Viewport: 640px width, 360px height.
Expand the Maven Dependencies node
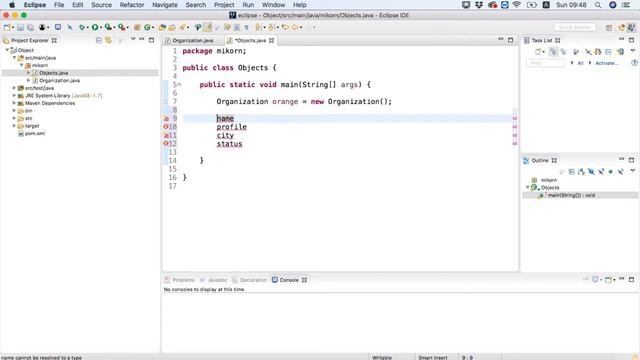point(14,103)
